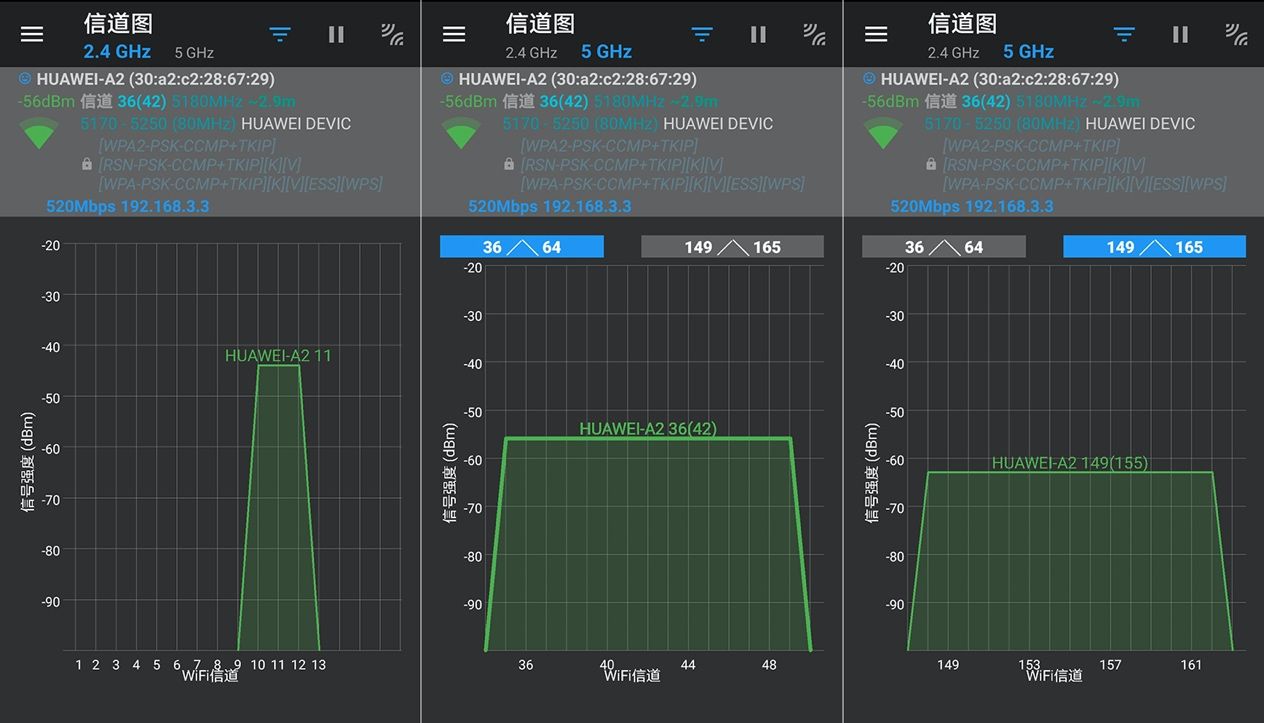
Task: Tap connected smiley icon in screen with 149–165 highlighted
Action: tap(869, 78)
